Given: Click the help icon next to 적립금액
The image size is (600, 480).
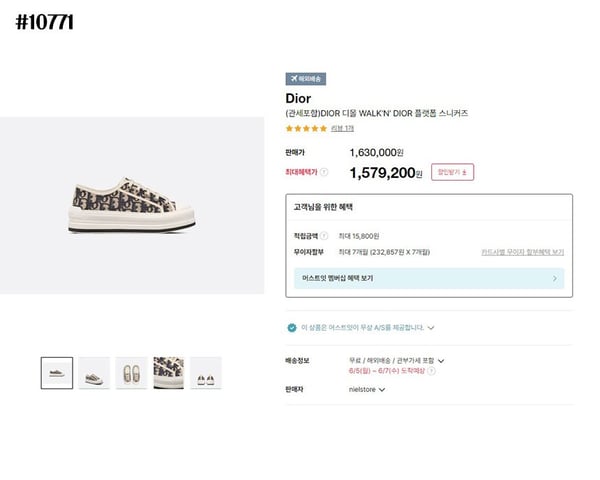Looking at the screenshot, I should (324, 236).
